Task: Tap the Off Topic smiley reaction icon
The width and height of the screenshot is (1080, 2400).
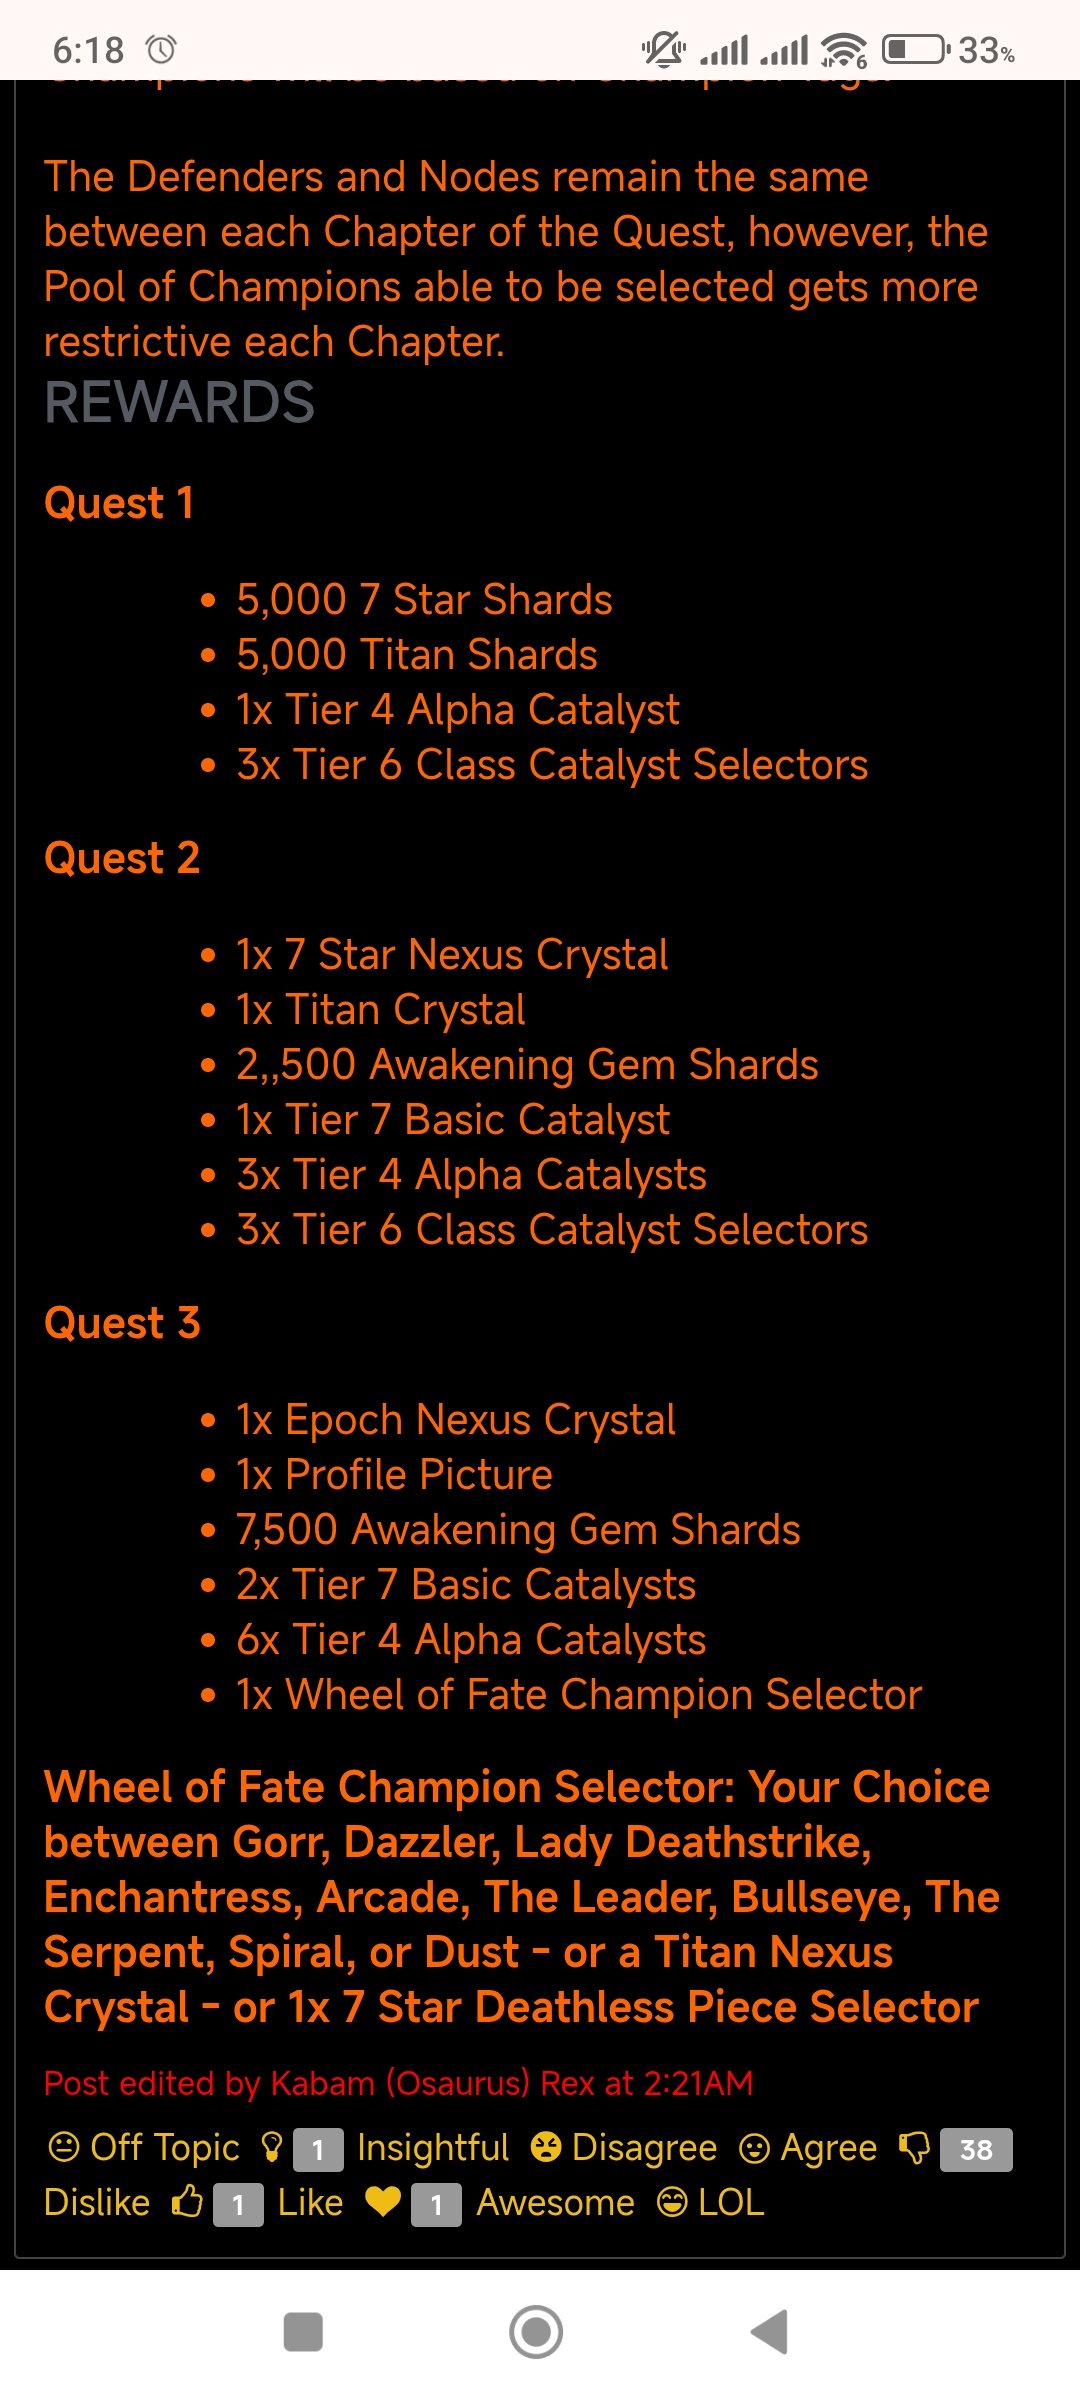Action: [63, 2147]
